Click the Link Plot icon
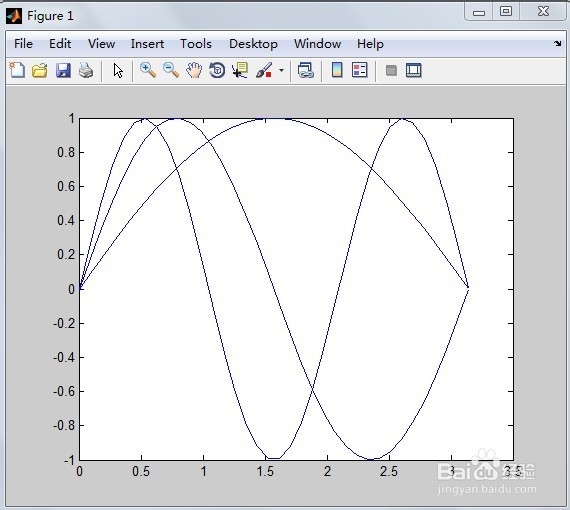This screenshot has height=510, width=570. point(305,70)
